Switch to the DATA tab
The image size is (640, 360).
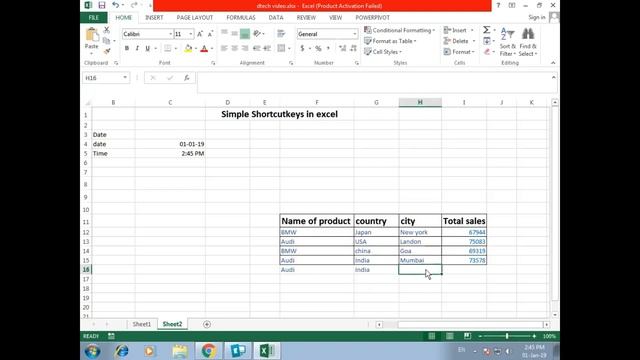tap(276, 18)
